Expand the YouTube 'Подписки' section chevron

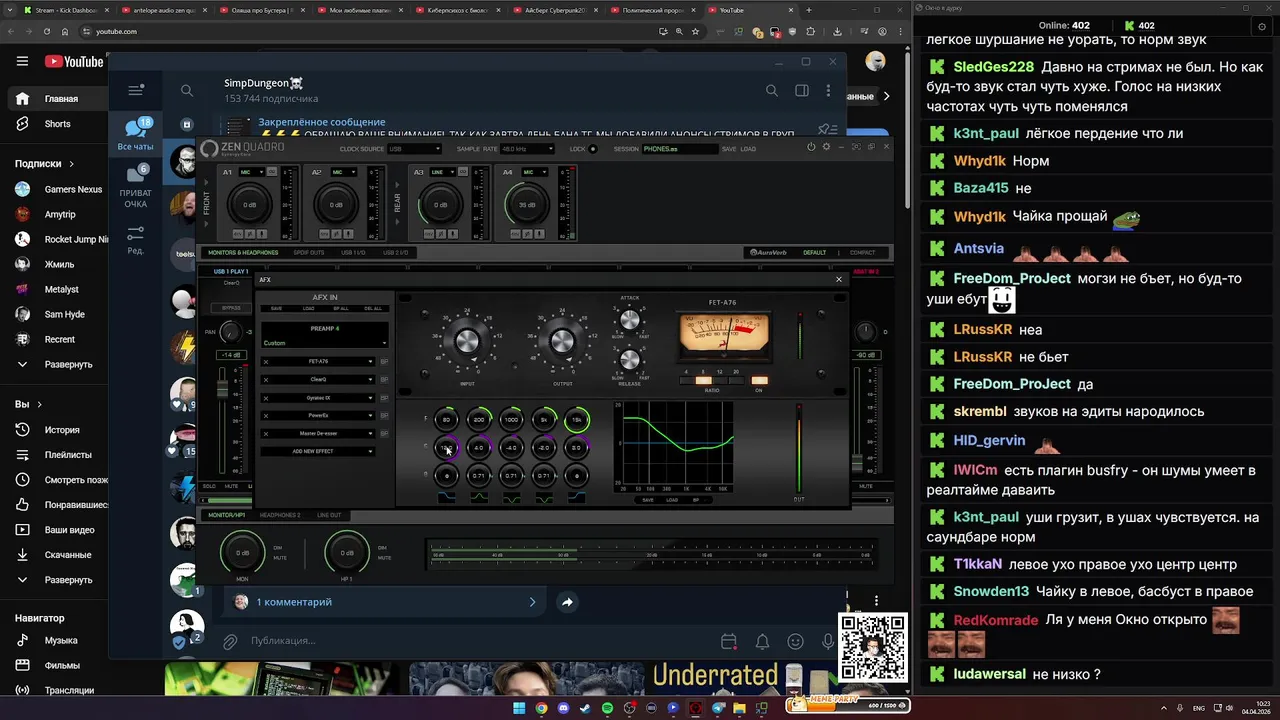(x=71, y=163)
